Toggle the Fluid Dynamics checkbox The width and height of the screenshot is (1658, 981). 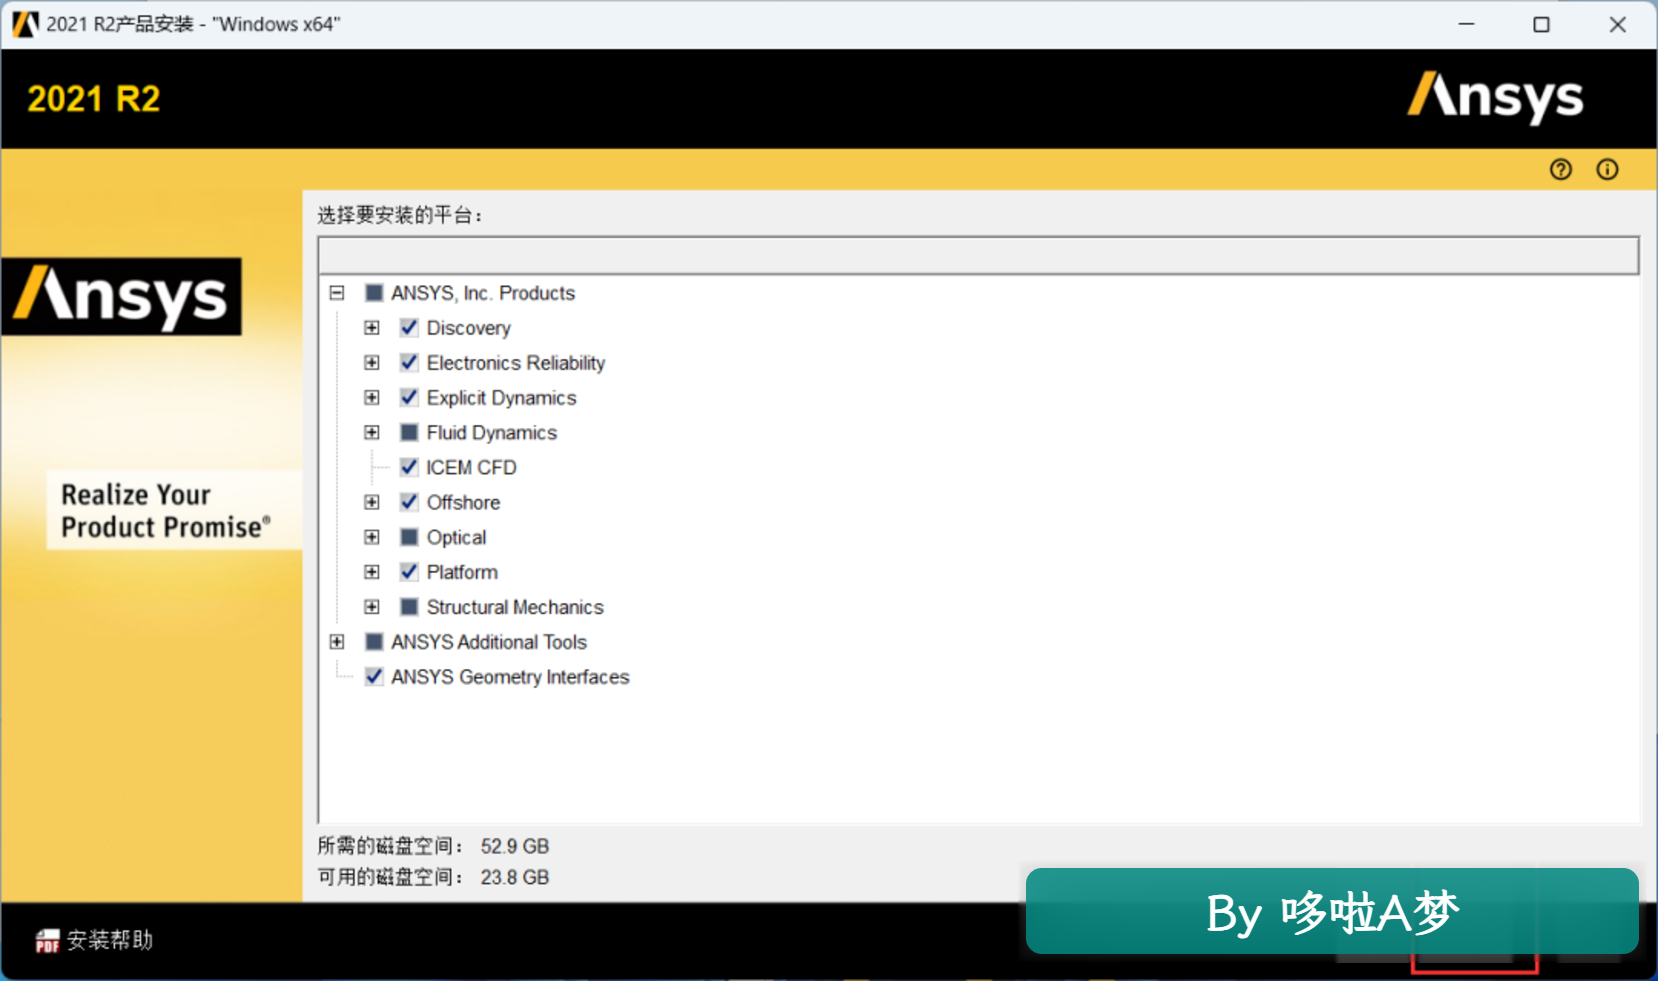[409, 433]
